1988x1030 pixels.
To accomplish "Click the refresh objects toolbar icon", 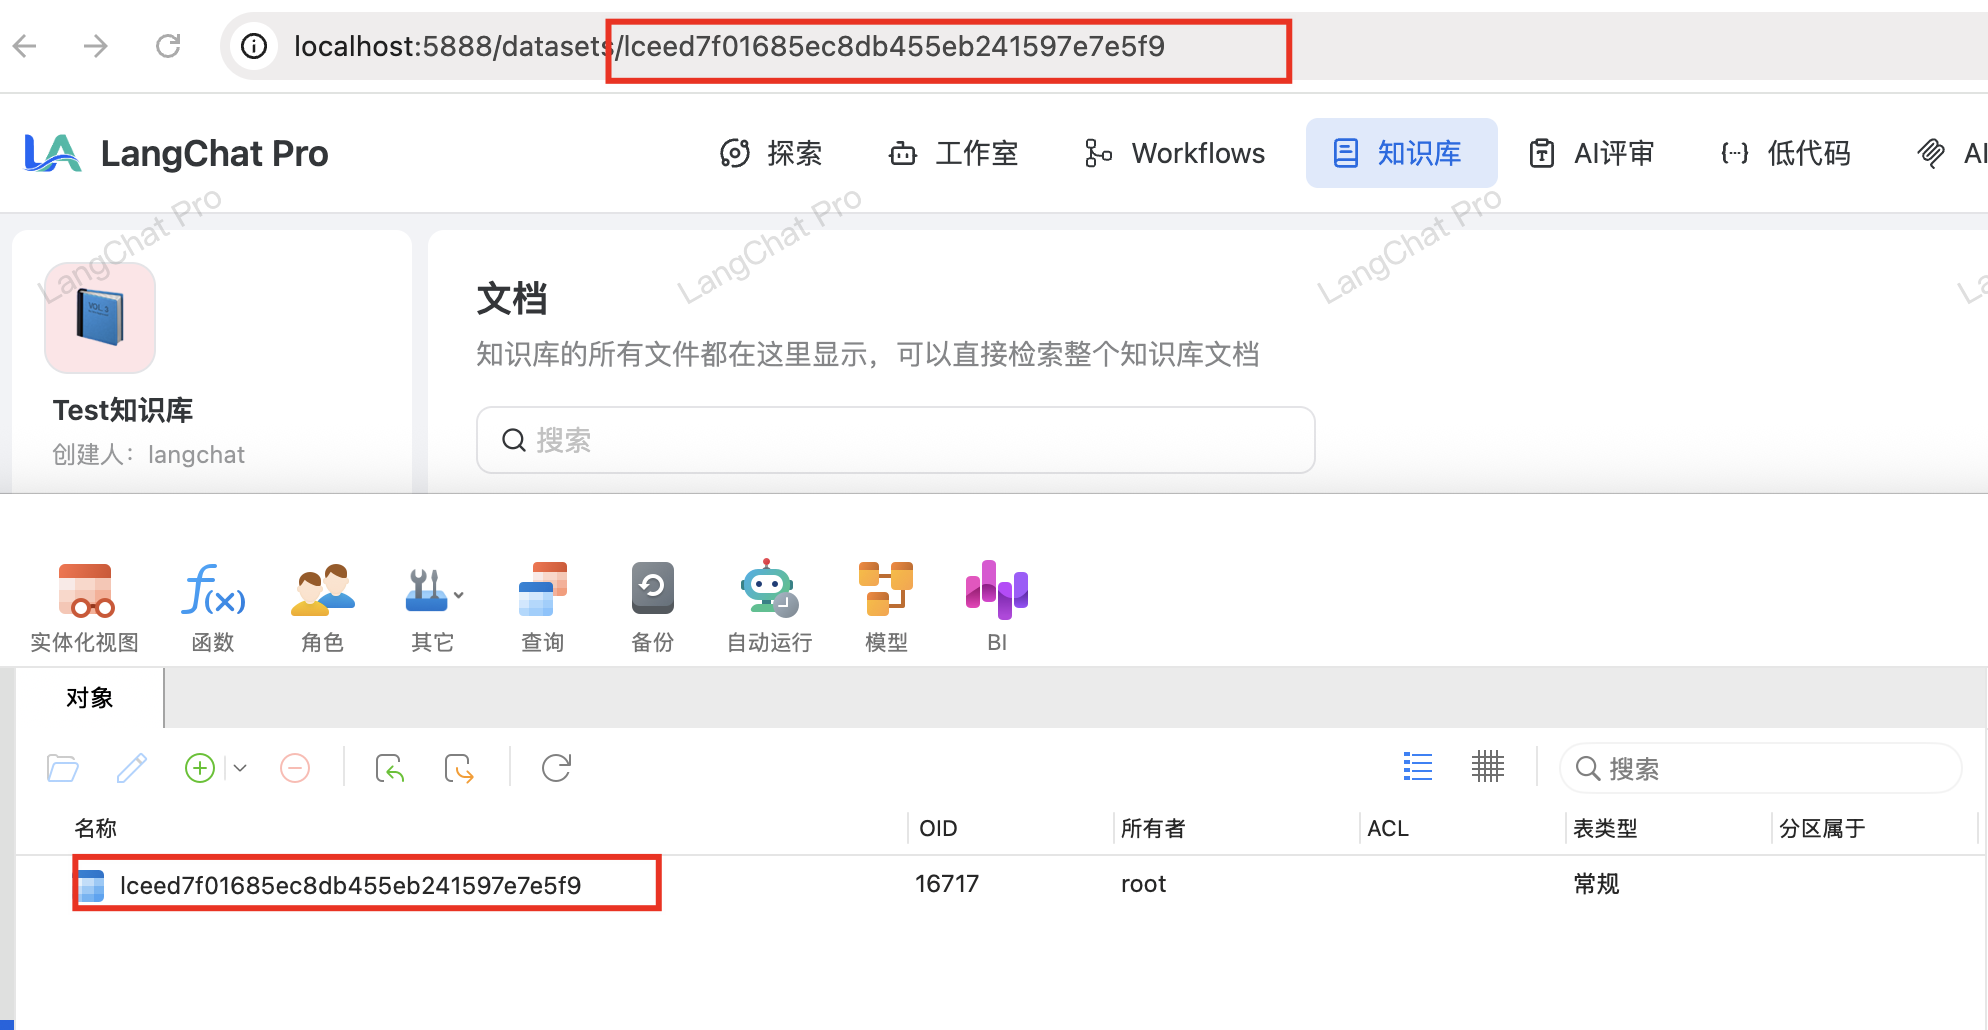I will (556, 768).
